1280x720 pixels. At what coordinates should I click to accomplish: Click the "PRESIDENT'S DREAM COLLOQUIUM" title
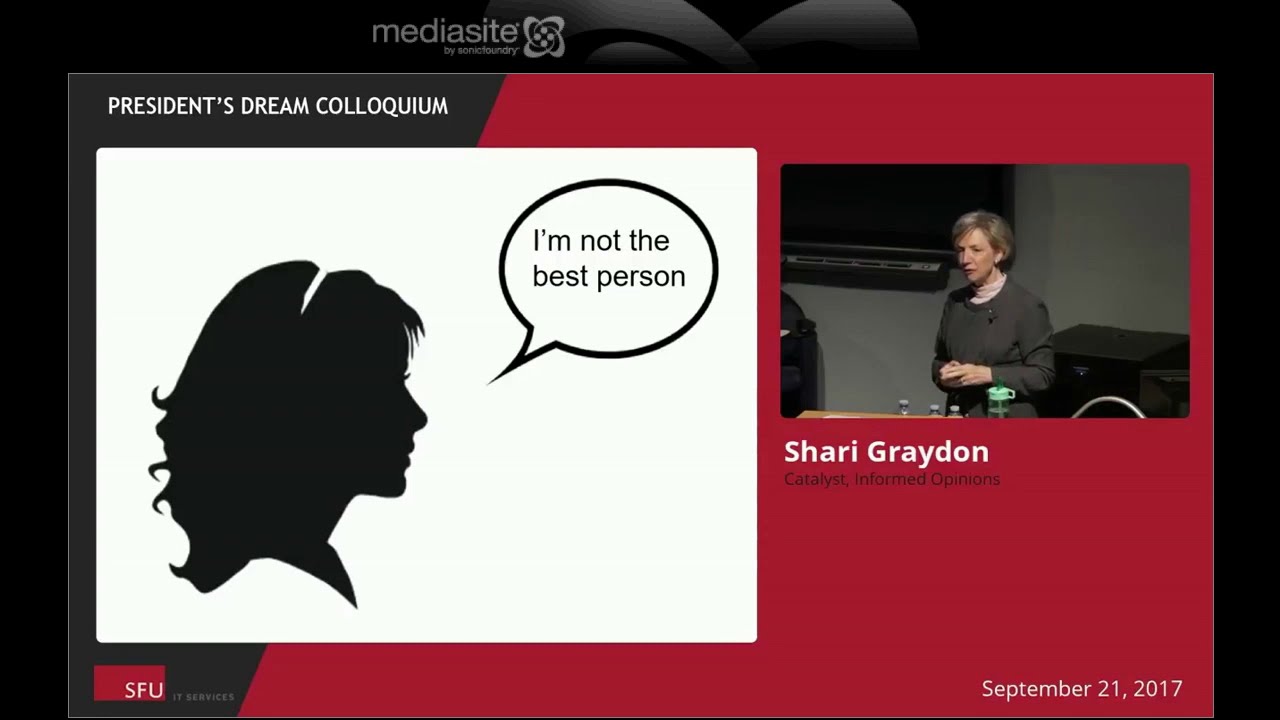point(278,106)
